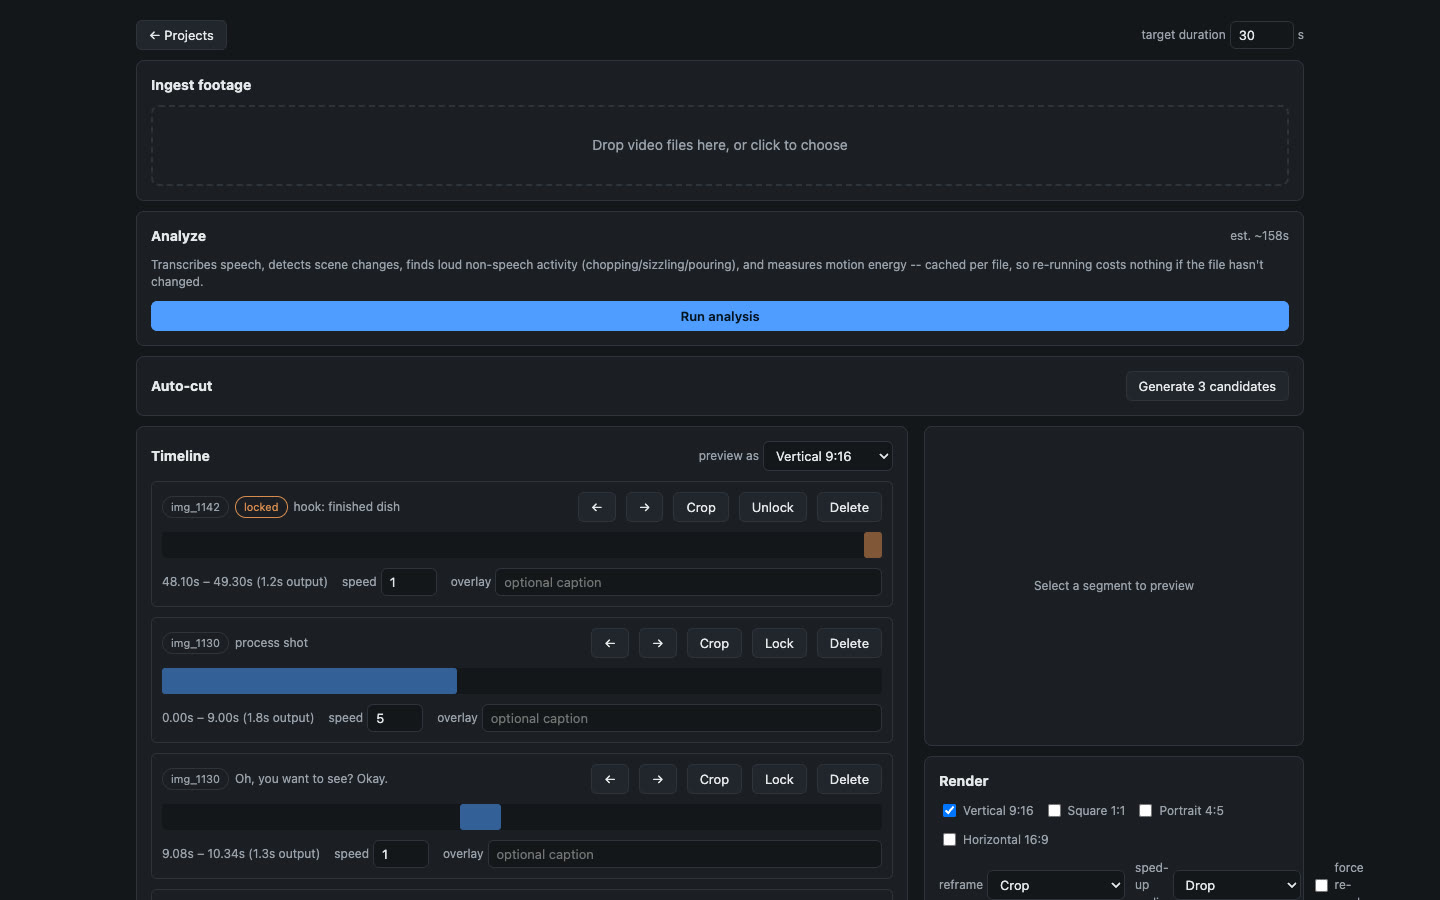Crop the hook: finished dish segment

[x=701, y=507]
